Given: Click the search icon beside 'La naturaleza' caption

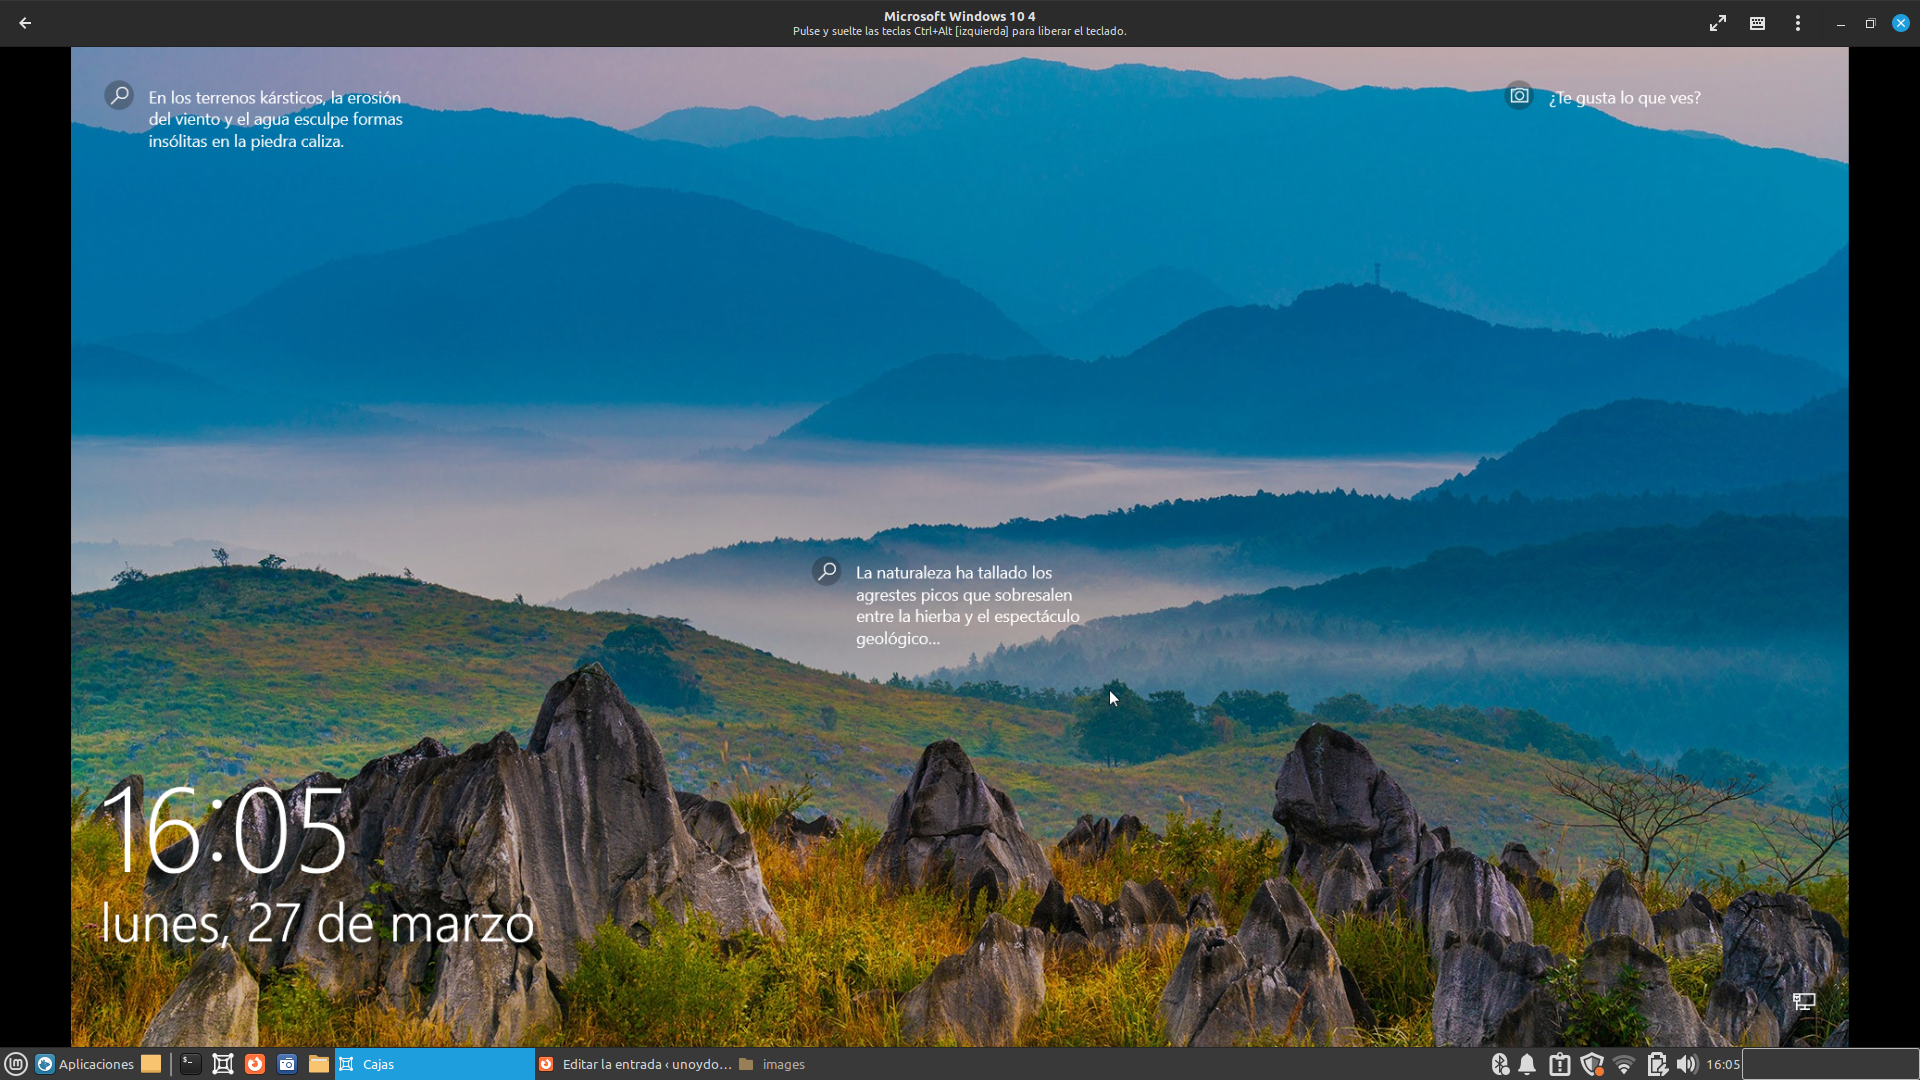Looking at the screenshot, I should coord(827,571).
